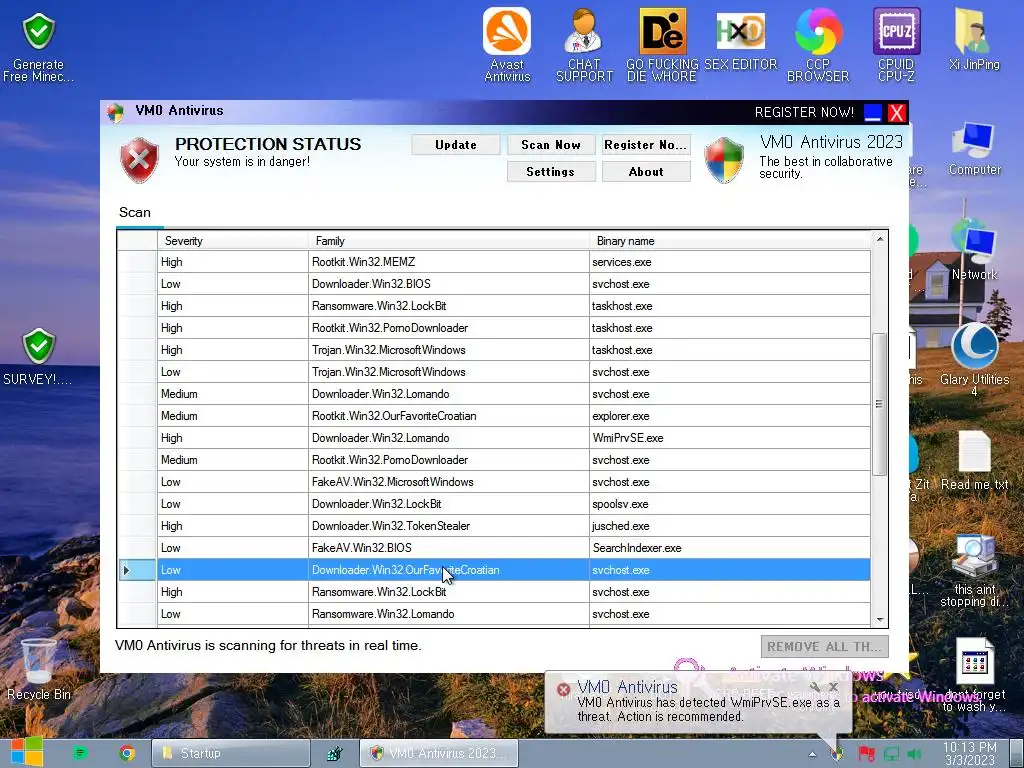
Task: Click the Show desktop button
Action: pyautogui.click(x=1017, y=753)
